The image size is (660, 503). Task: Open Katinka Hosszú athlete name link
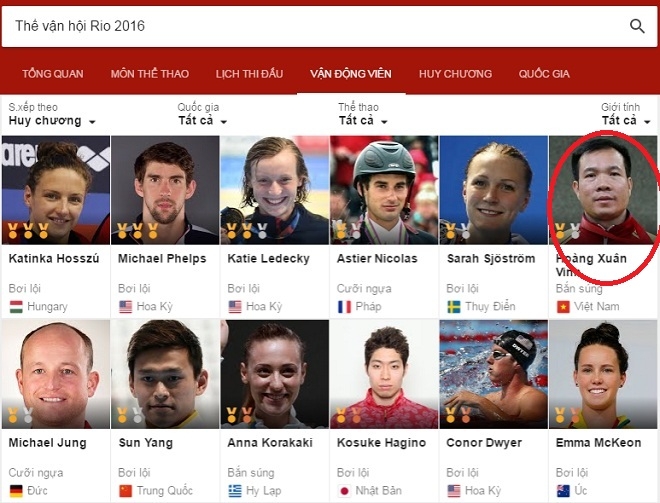(x=54, y=258)
